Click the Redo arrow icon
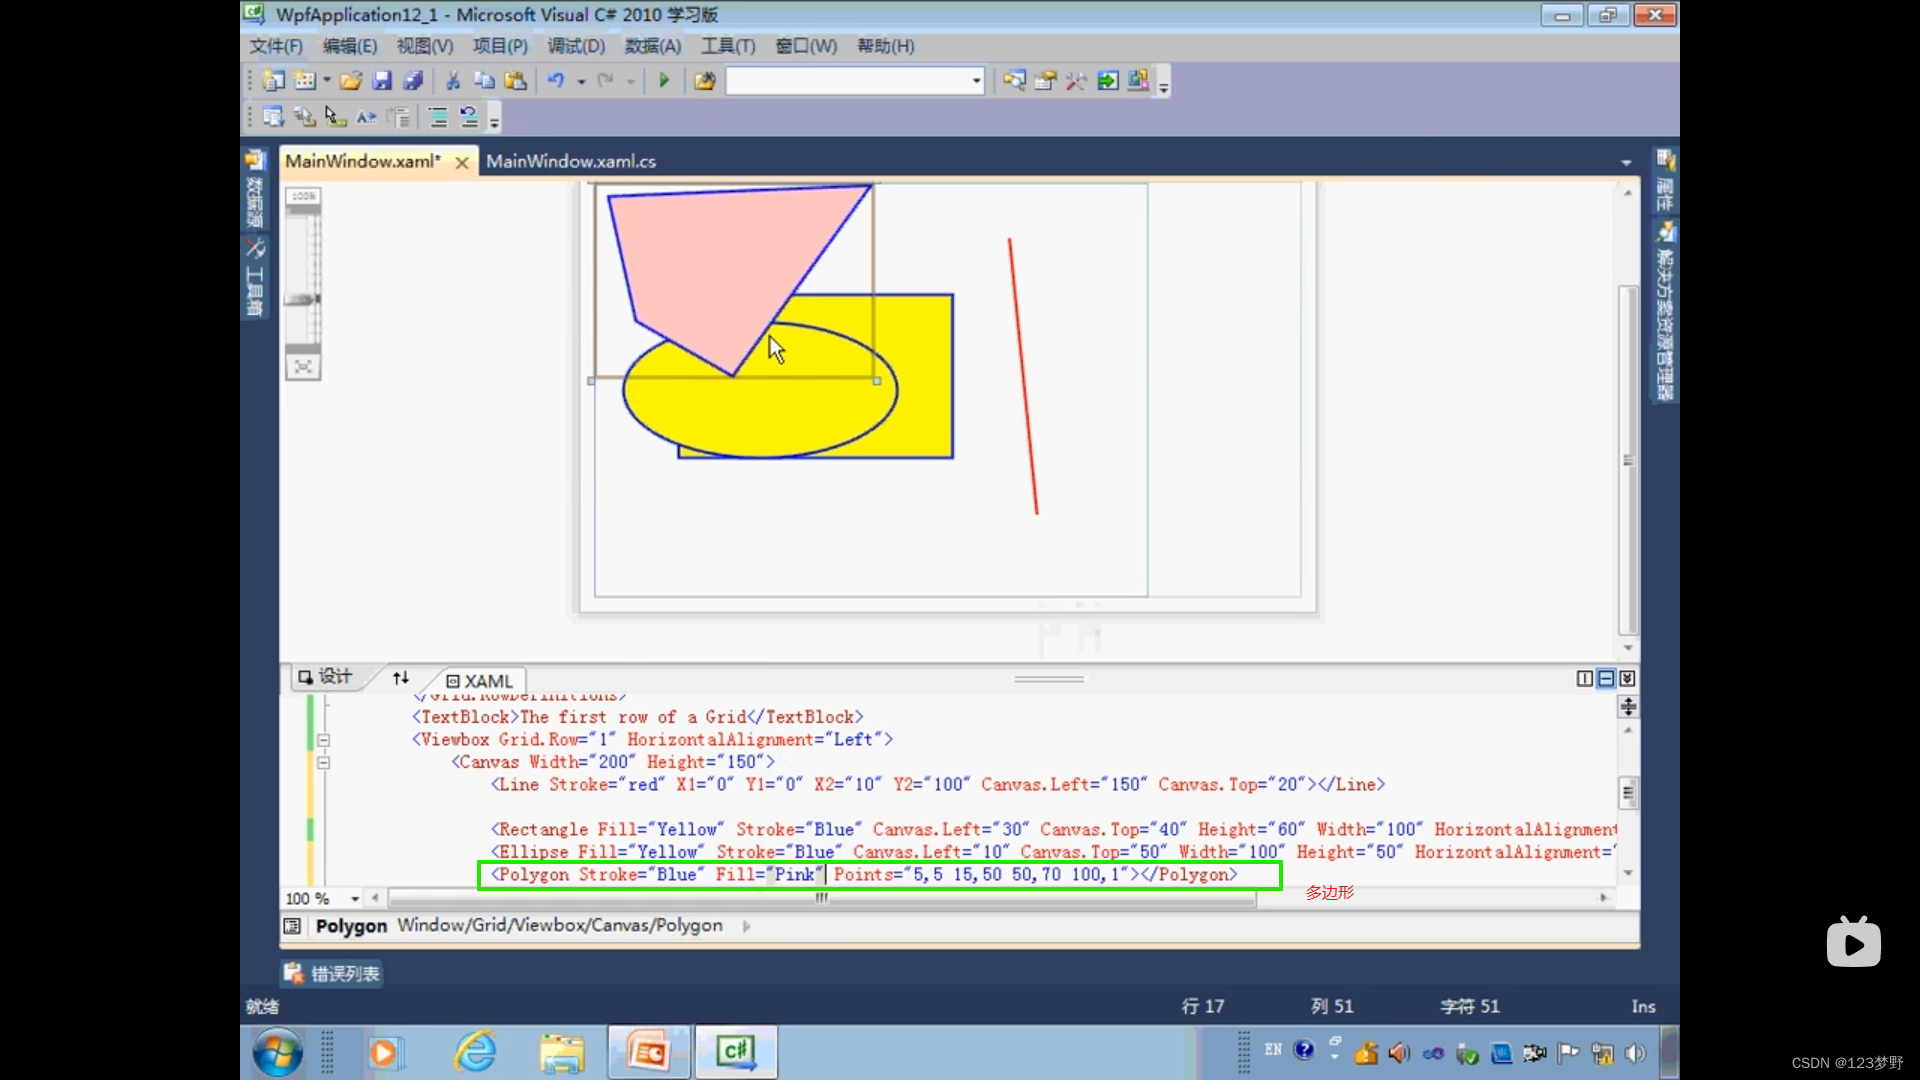The height and width of the screenshot is (1080, 1920). [x=605, y=81]
